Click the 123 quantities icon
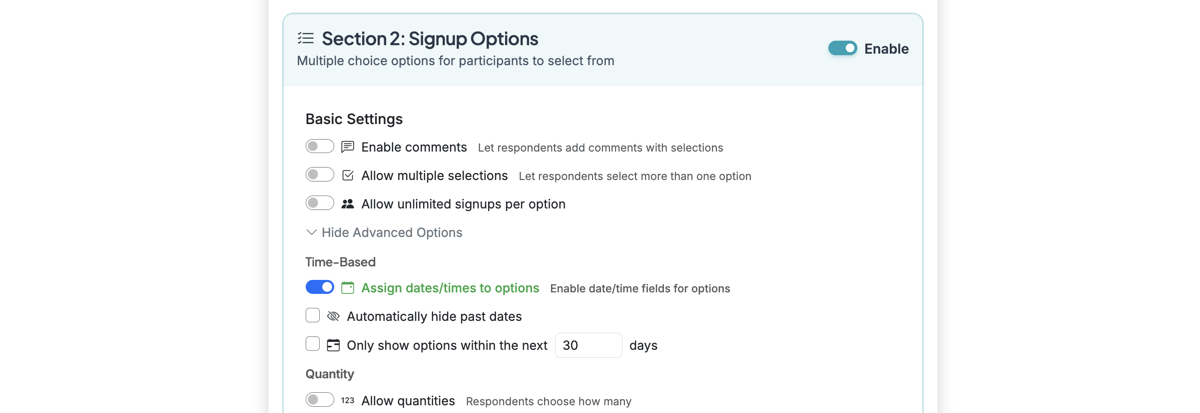Screen dimensions: 1200x413 click(x=347, y=401)
